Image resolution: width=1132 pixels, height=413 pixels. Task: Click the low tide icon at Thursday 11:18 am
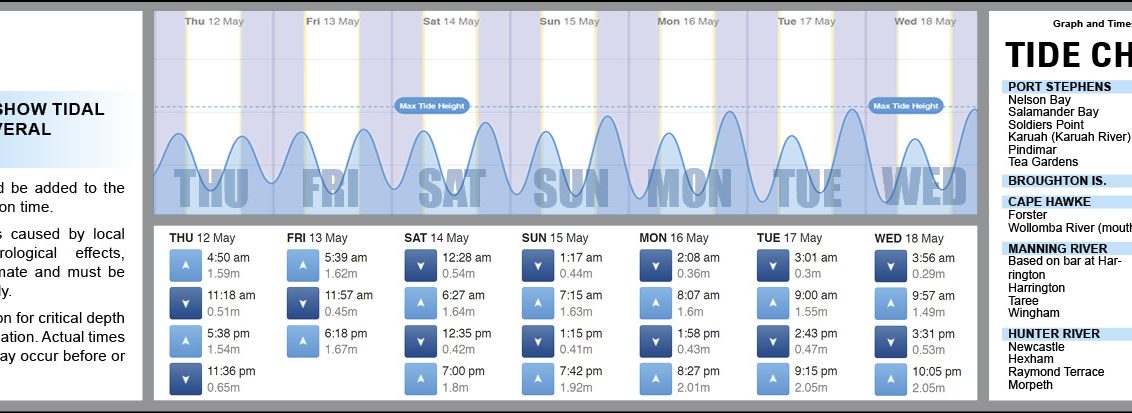click(184, 303)
